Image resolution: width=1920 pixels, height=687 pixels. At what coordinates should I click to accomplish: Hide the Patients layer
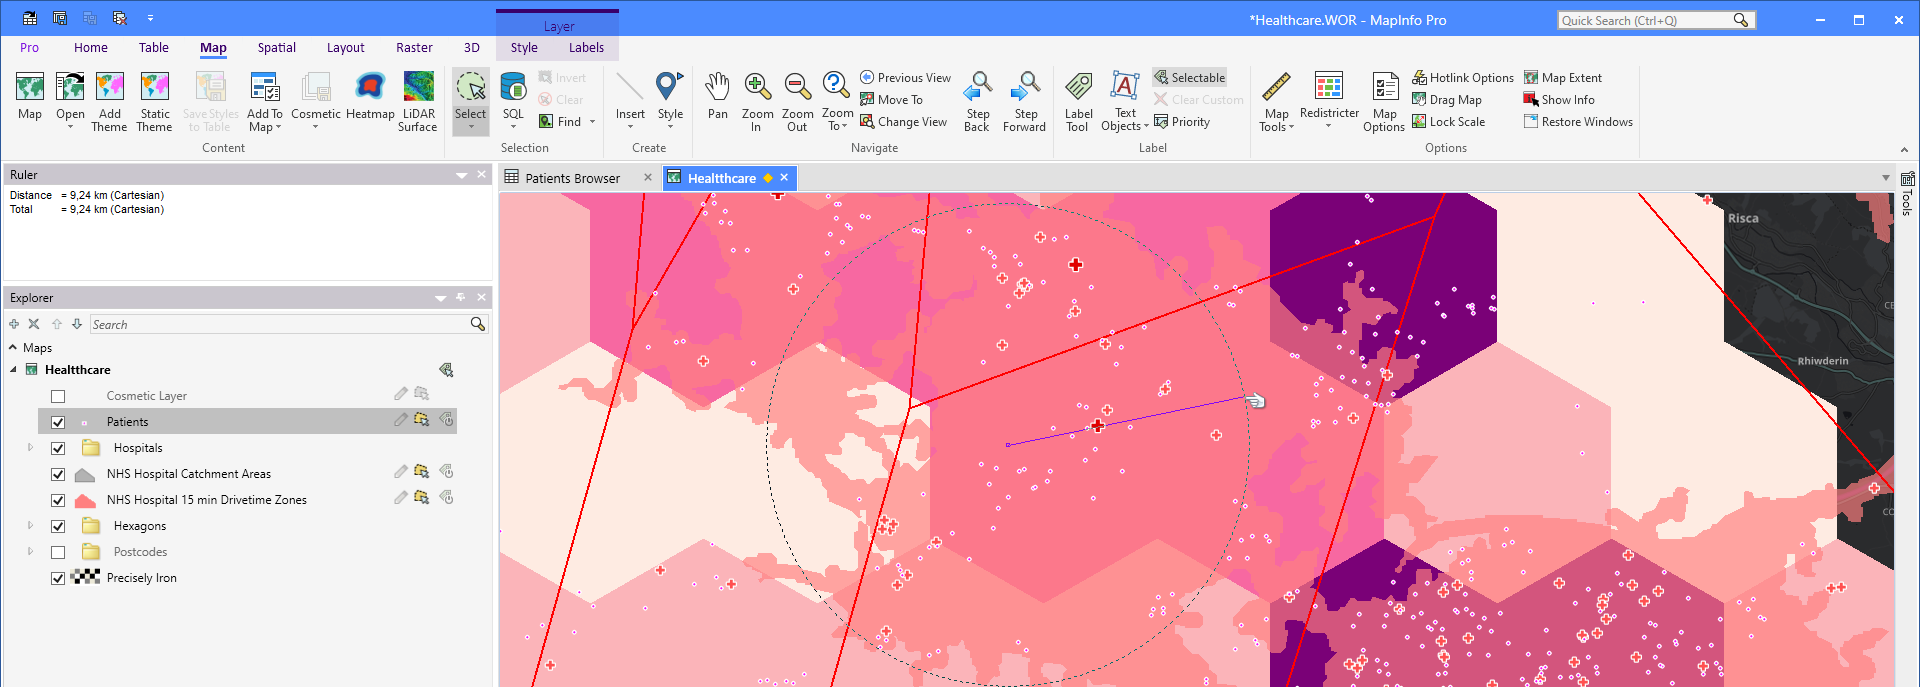(58, 422)
